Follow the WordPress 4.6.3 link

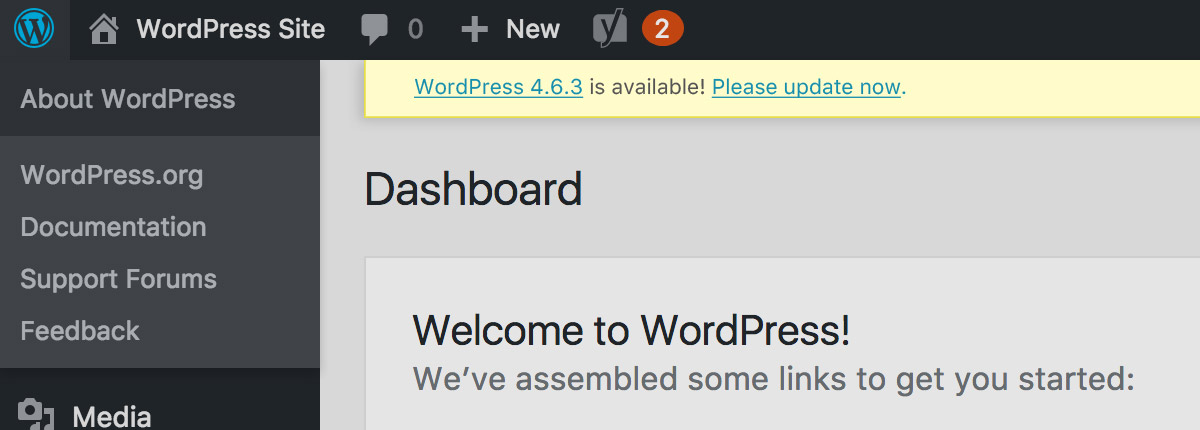pyautogui.click(x=498, y=87)
